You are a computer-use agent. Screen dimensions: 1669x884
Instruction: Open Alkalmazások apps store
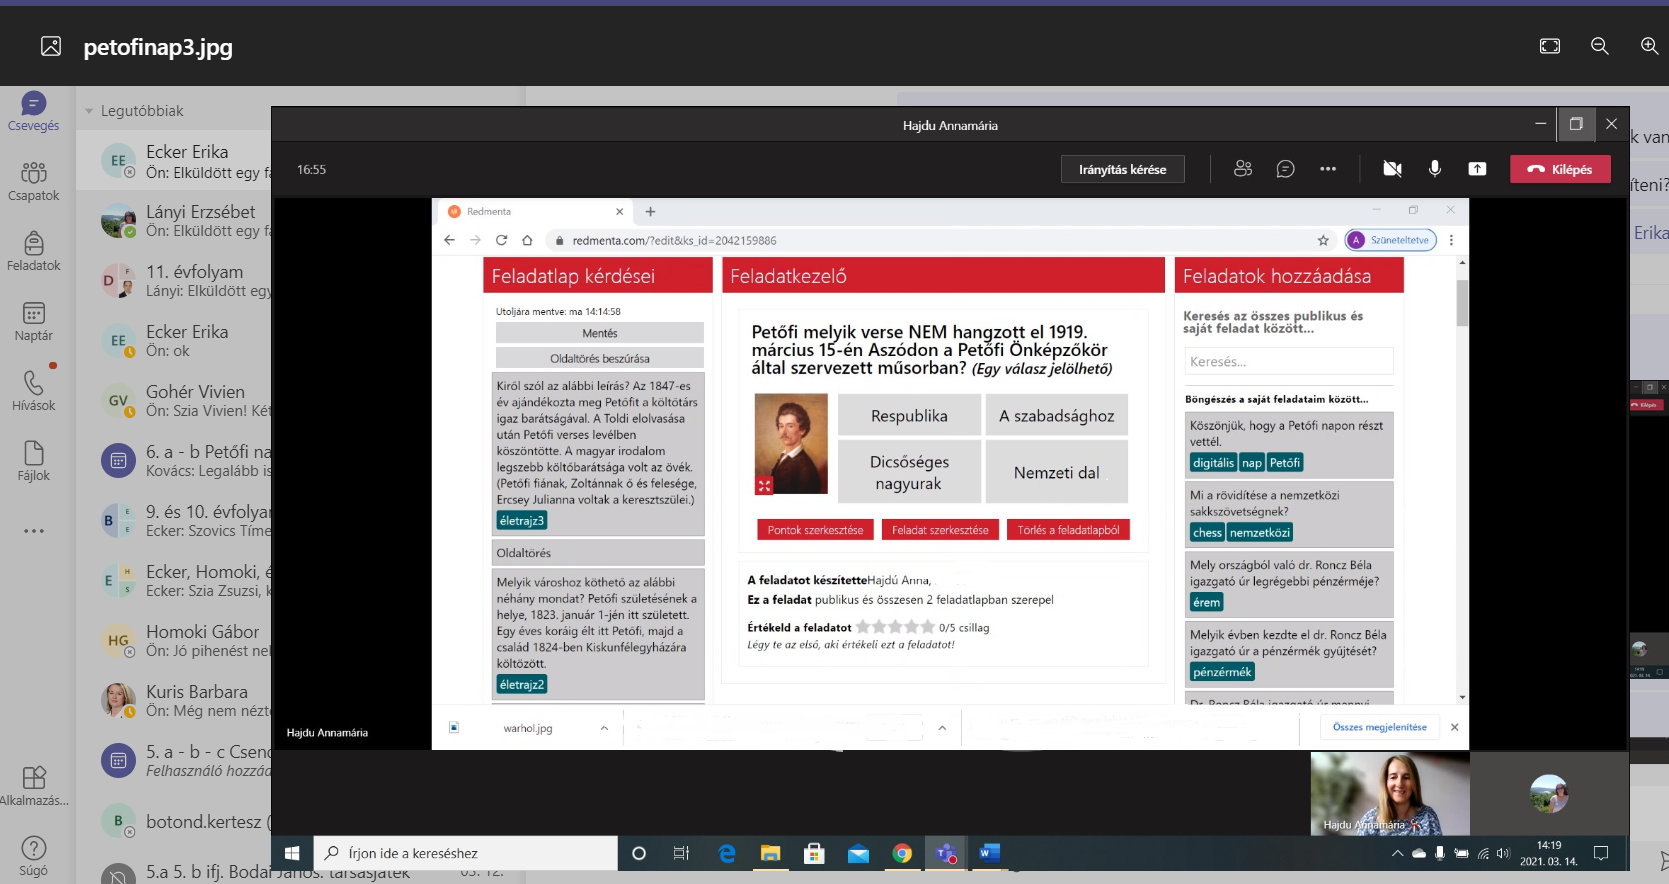(x=33, y=786)
